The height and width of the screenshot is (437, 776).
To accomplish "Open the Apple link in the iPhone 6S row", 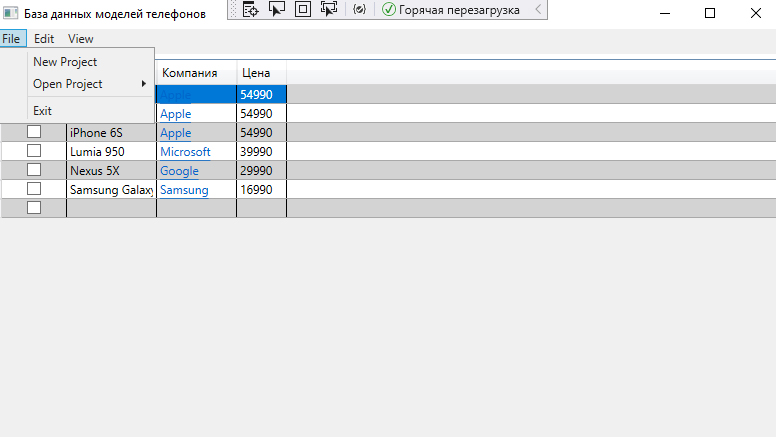I will coord(176,133).
